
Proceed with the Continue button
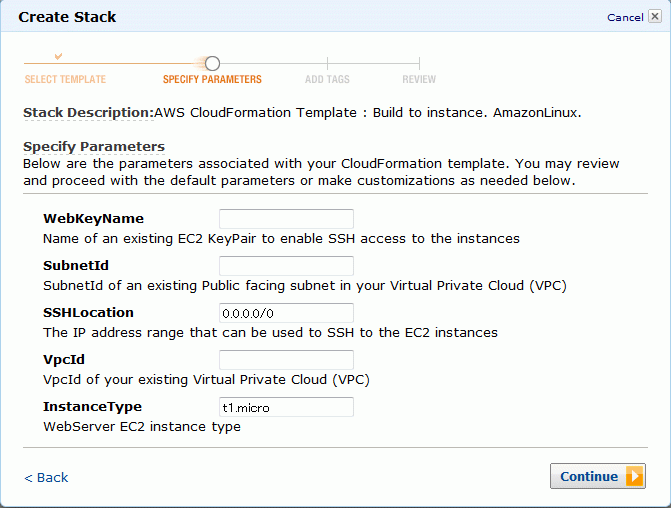coord(597,476)
